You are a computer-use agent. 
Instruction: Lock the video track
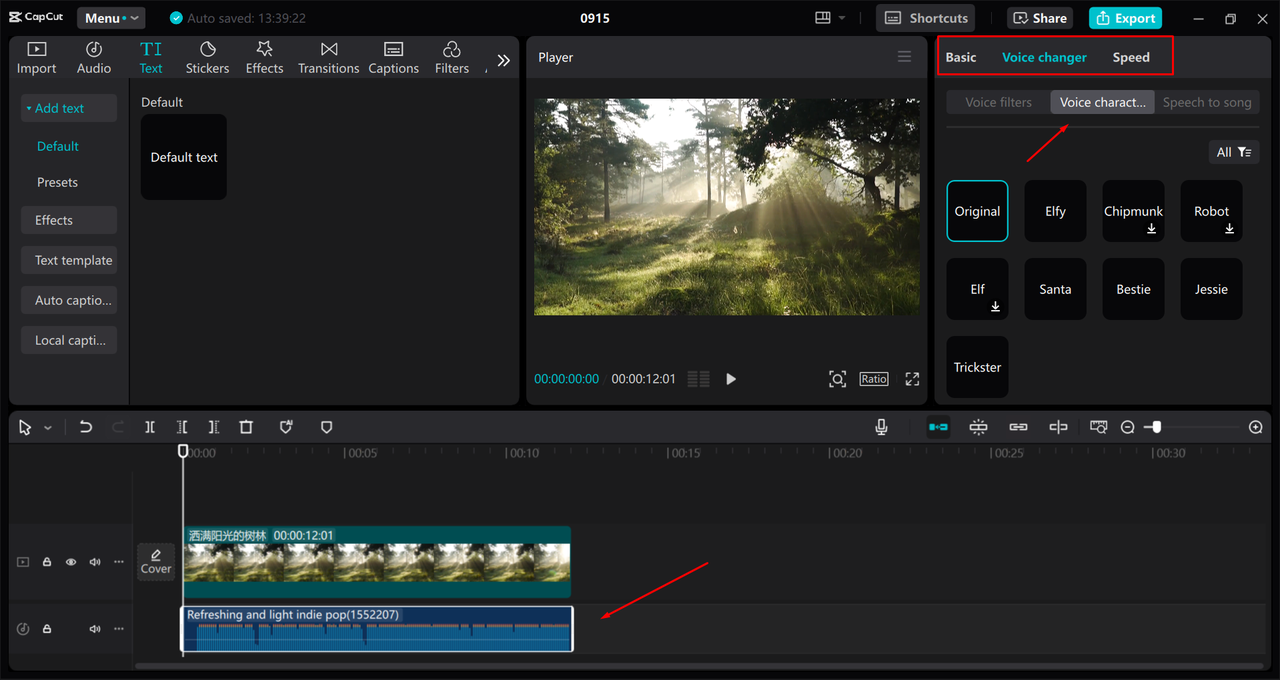[x=46, y=562]
